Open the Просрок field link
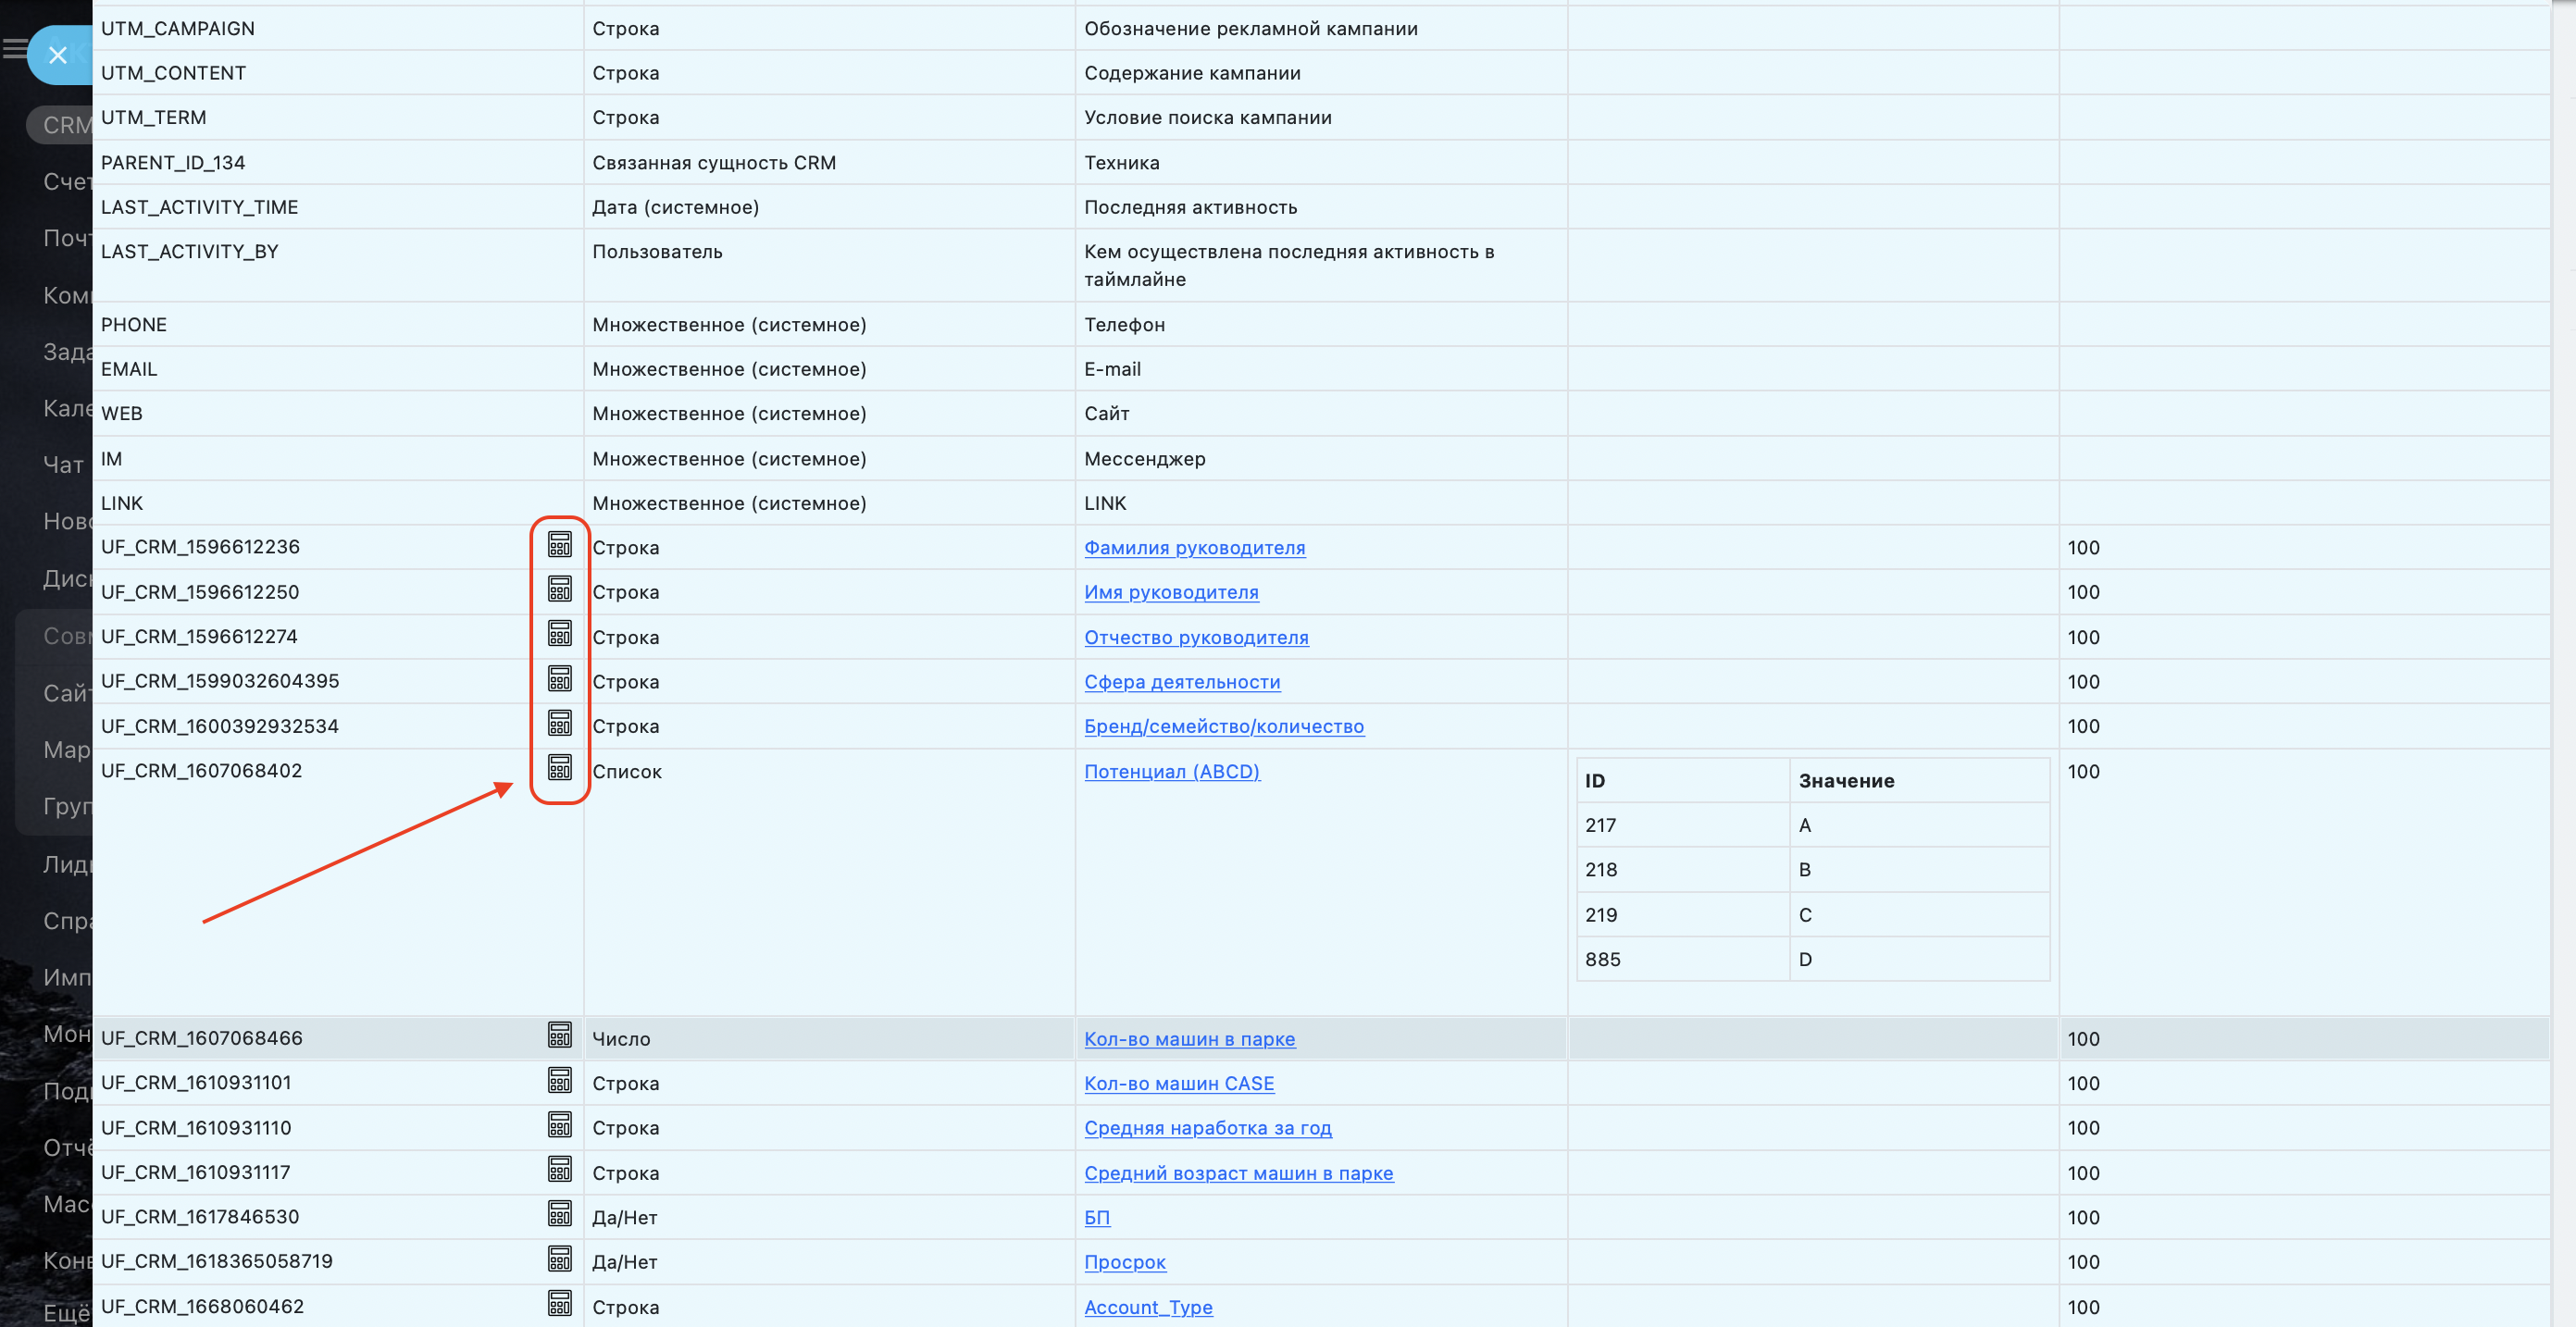Image resolution: width=2576 pixels, height=1327 pixels. 1124,1261
